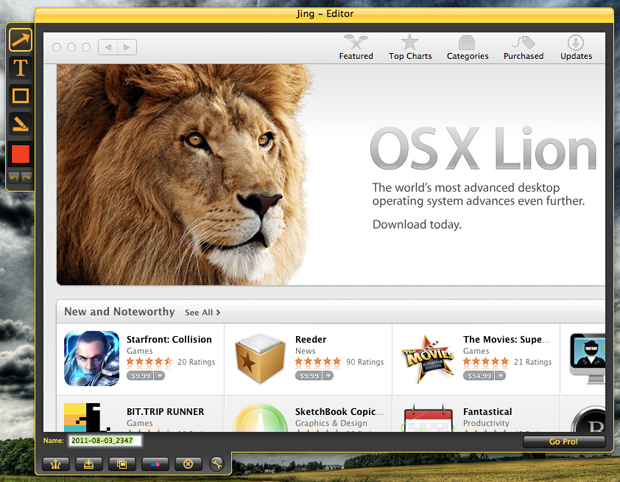The width and height of the screenshot is (620, 482).
Task: Click the Fantastical title
Action: click(x=488, y=412)
